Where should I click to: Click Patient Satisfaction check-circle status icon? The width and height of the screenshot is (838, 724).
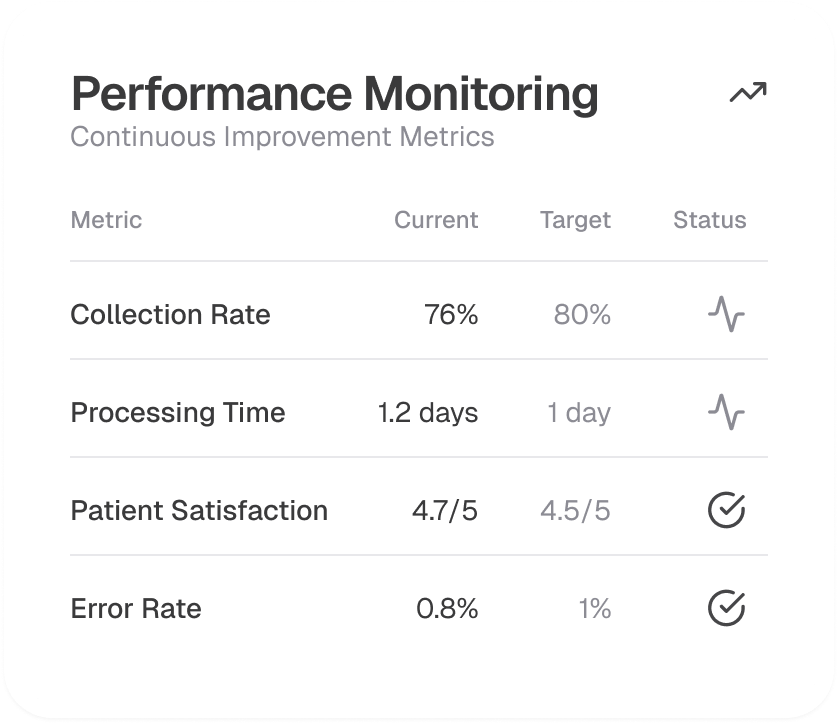[726, 510]
